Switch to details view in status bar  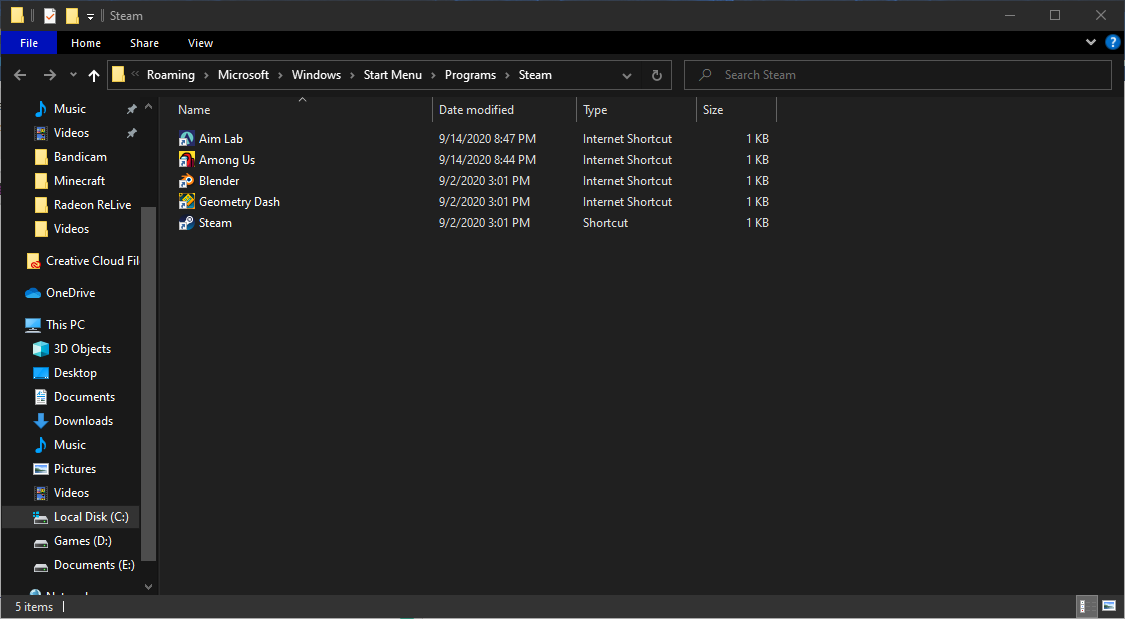[1088, 606]
